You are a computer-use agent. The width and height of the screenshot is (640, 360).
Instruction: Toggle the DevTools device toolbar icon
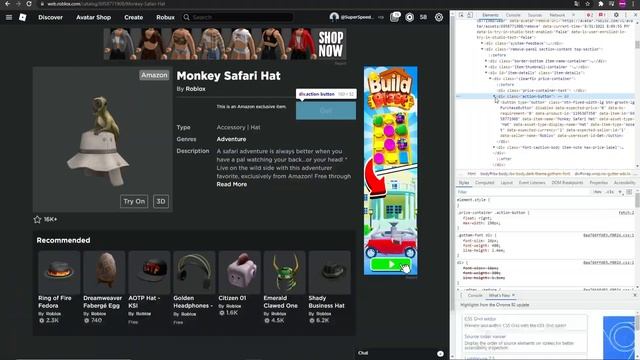point(470,15)
